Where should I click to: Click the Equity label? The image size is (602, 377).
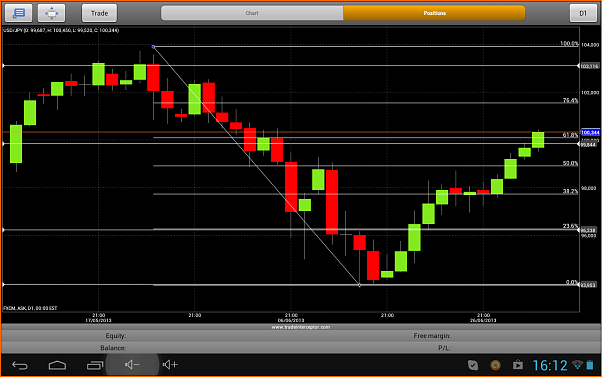coord(116,336)
